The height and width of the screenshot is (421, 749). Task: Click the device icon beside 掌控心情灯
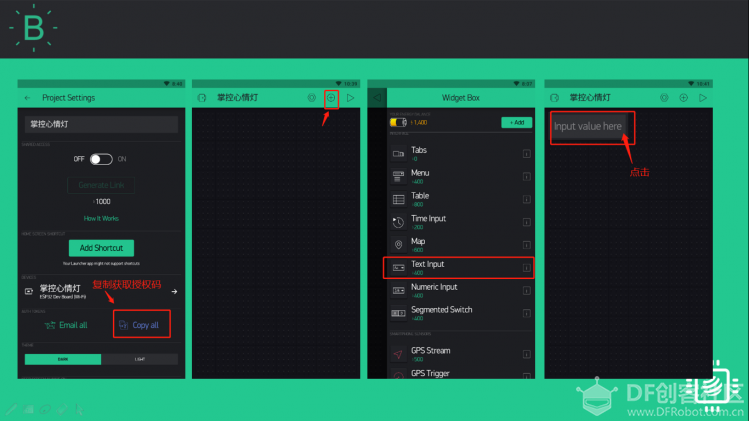29,291
